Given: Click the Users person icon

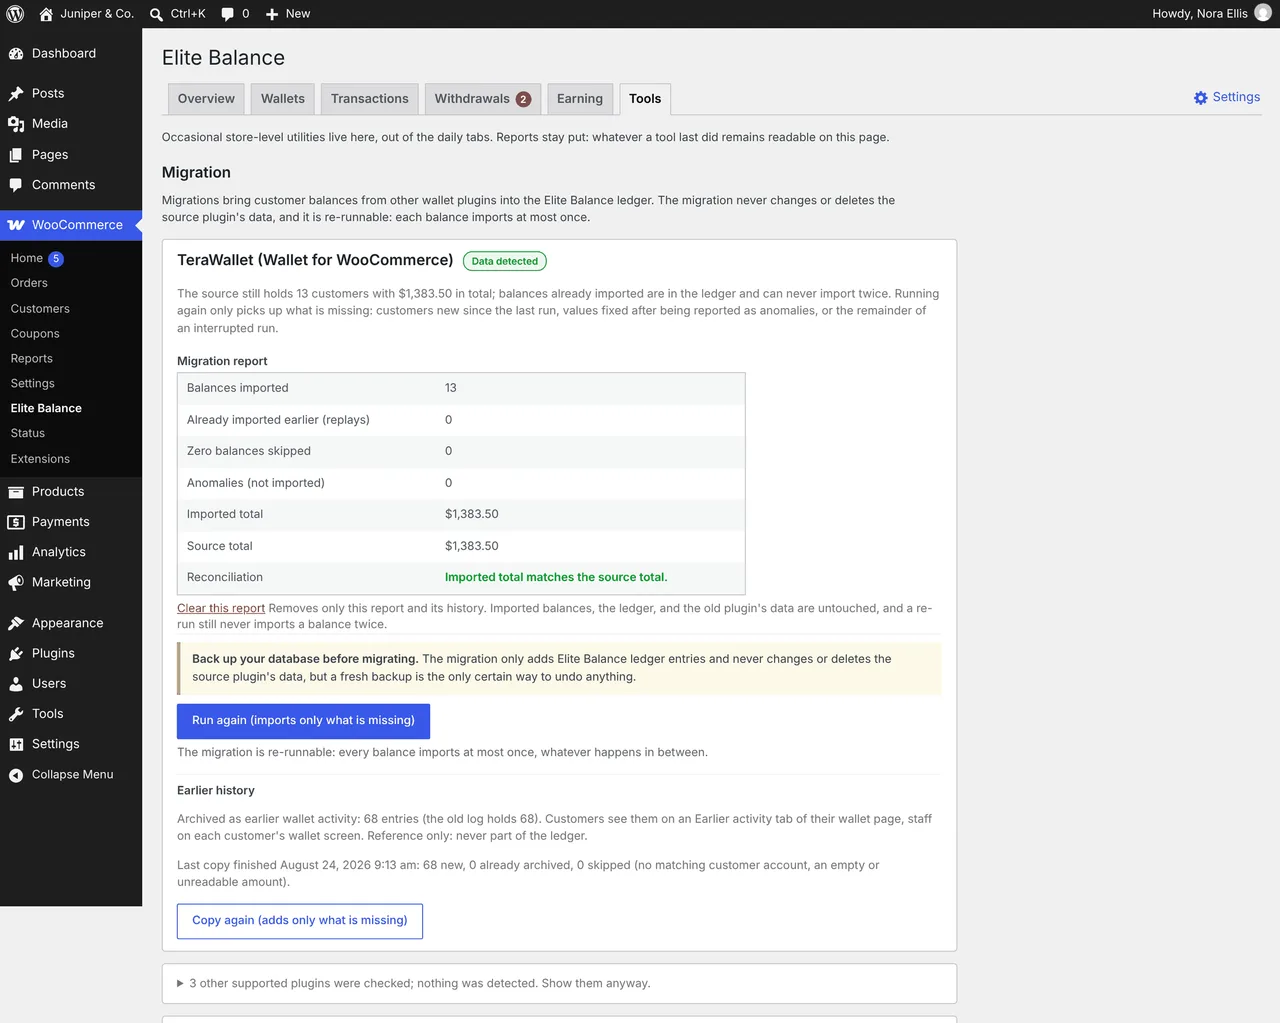Looking at the screenshot, I should tap(16, 684).
